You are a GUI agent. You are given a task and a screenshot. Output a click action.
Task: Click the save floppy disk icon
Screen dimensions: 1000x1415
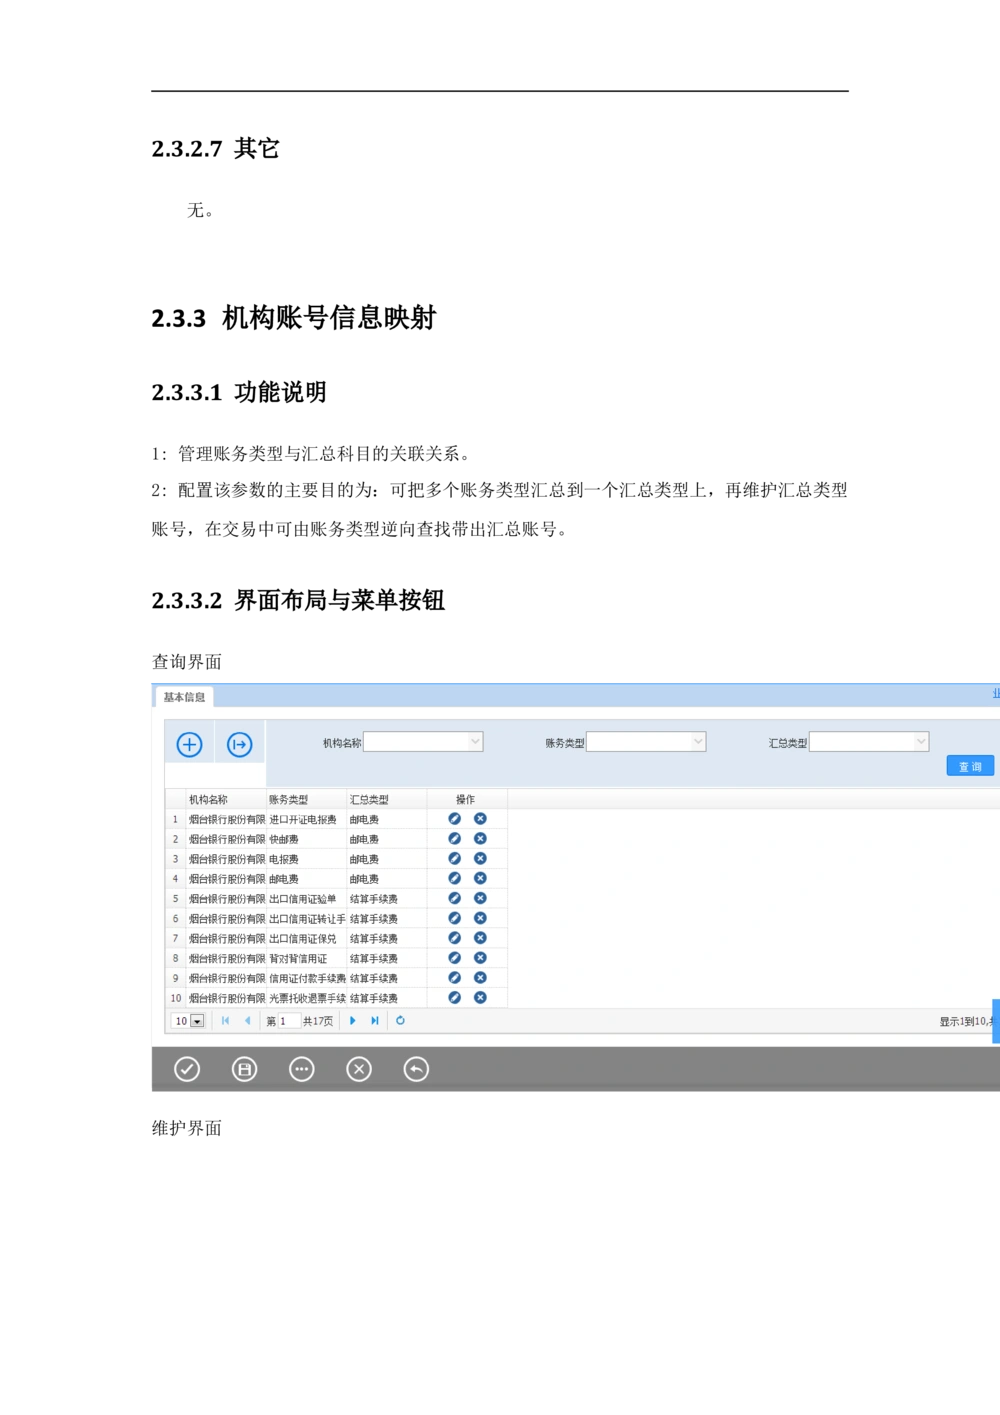[x=244, y=1069]
